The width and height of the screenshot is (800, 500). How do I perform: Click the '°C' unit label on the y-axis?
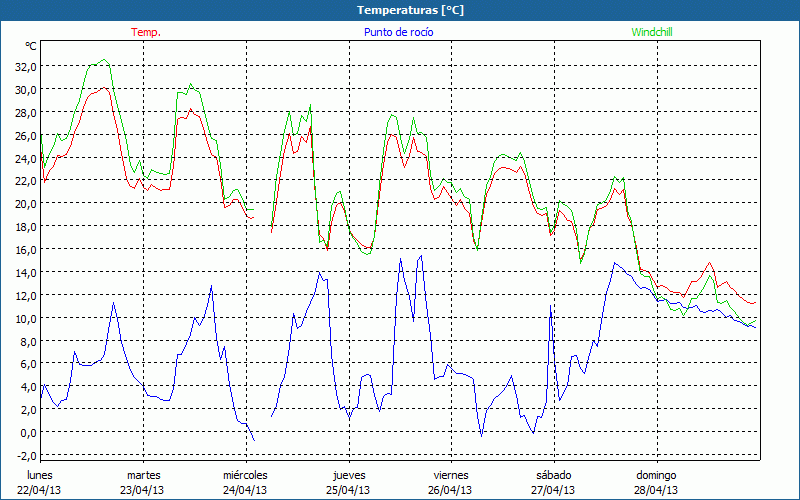[x=30, y=46]
